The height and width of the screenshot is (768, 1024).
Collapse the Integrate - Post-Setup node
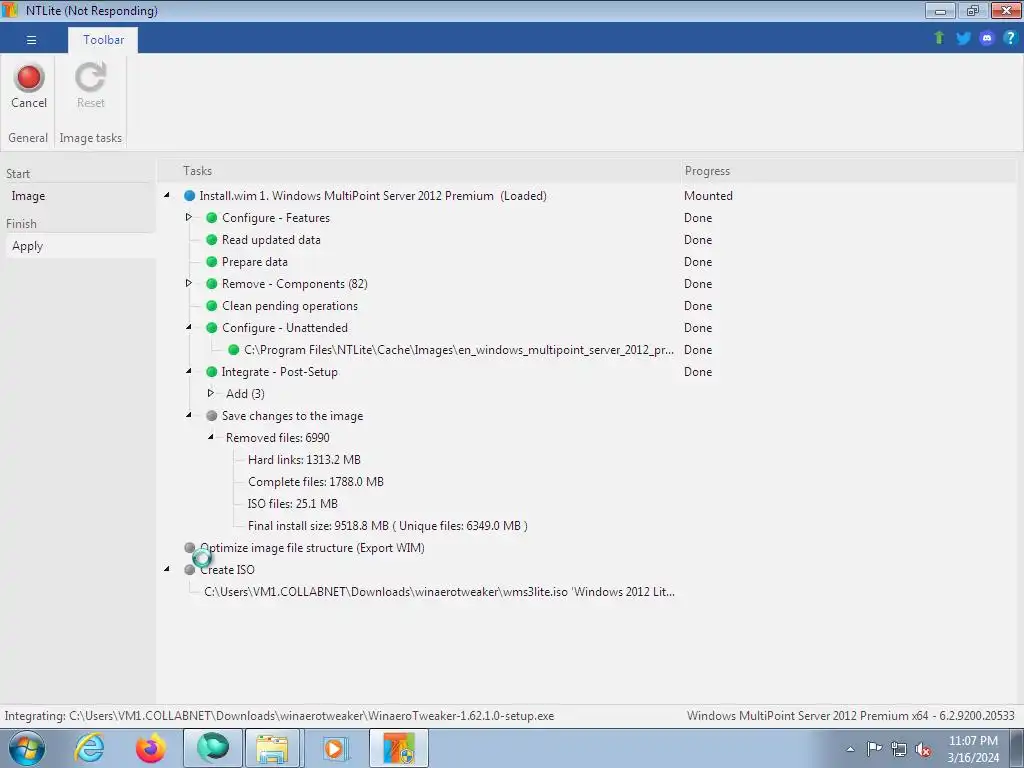(189, 371)
